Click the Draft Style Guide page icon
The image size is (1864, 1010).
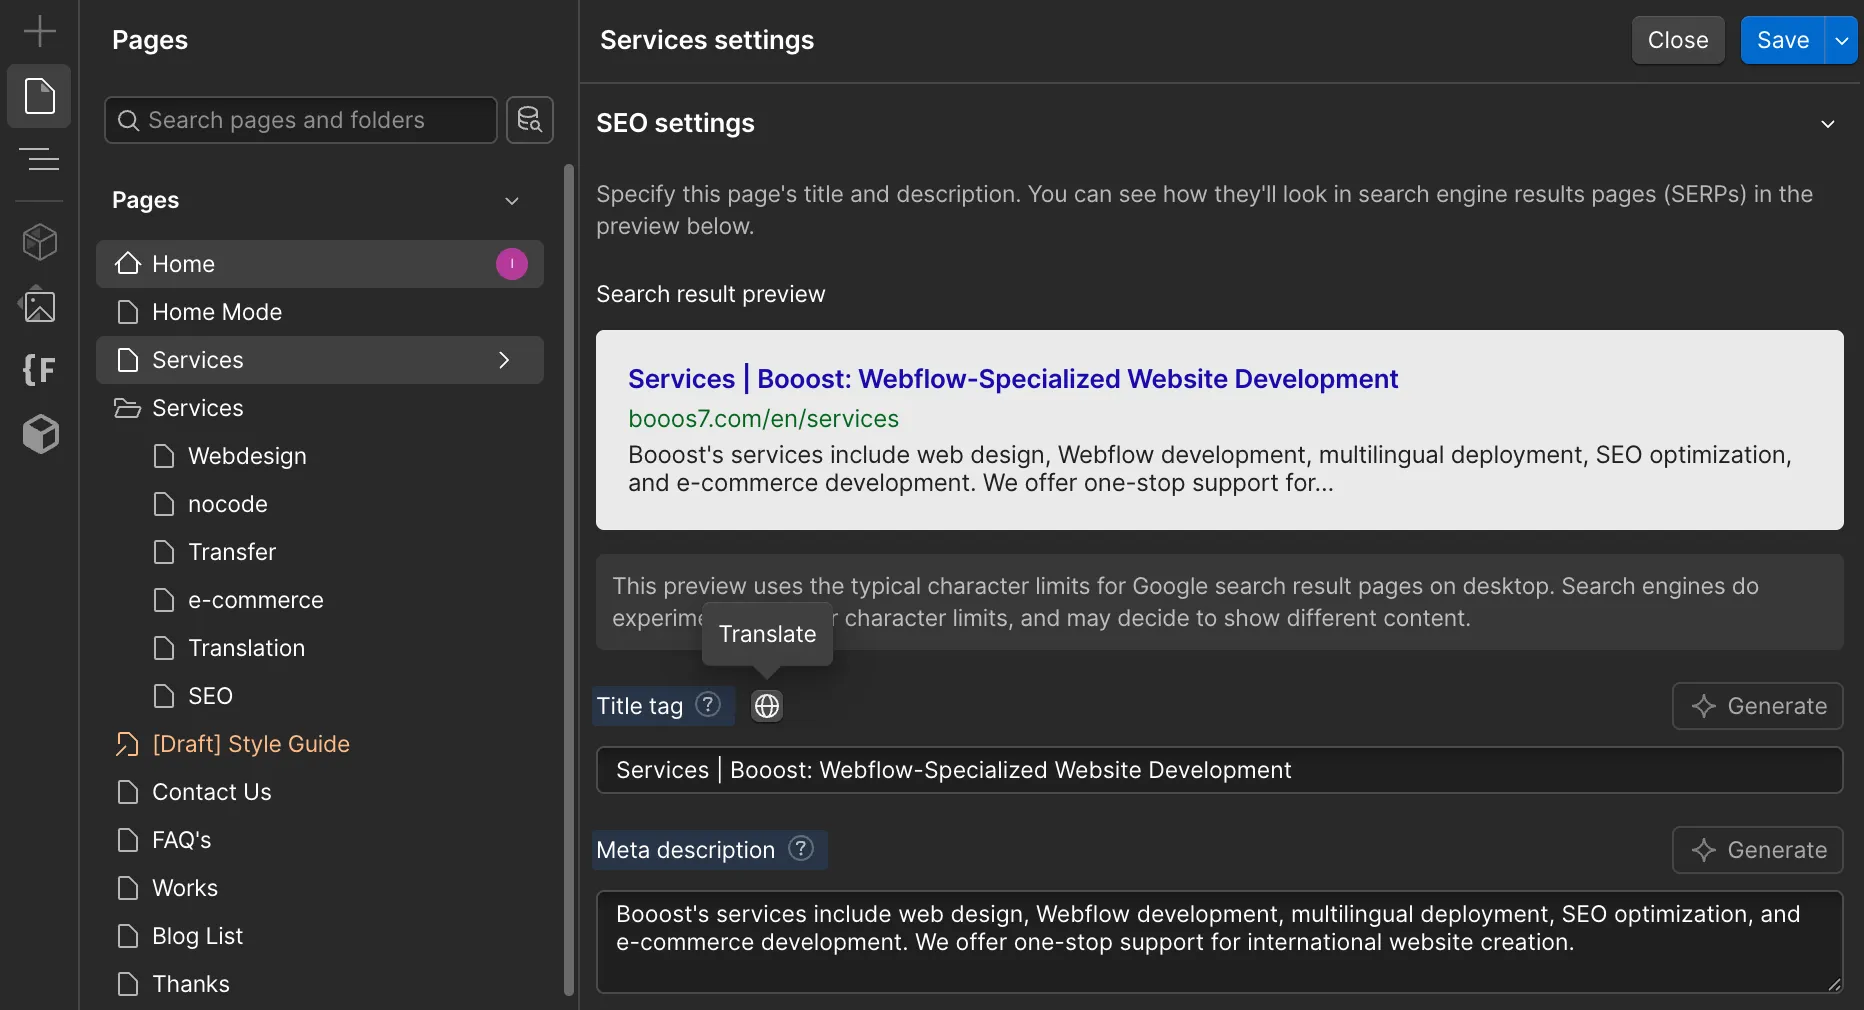pyautogui.click(x=128, y=744)
